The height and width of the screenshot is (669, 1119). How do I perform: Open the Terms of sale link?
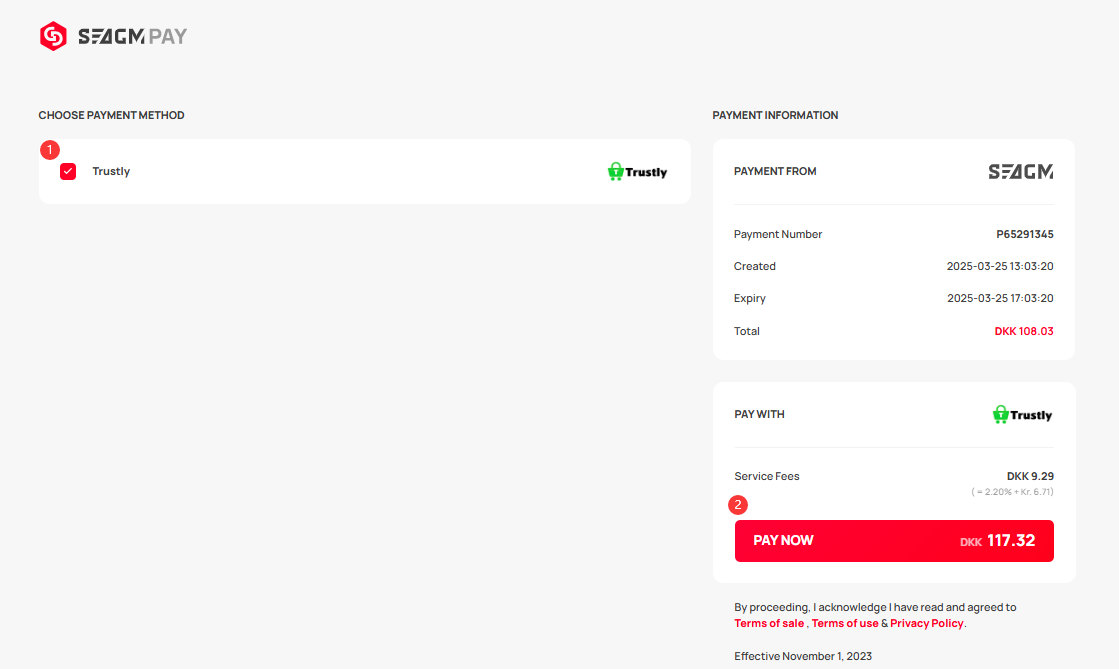pyautogui.click(x=769, y=623)
